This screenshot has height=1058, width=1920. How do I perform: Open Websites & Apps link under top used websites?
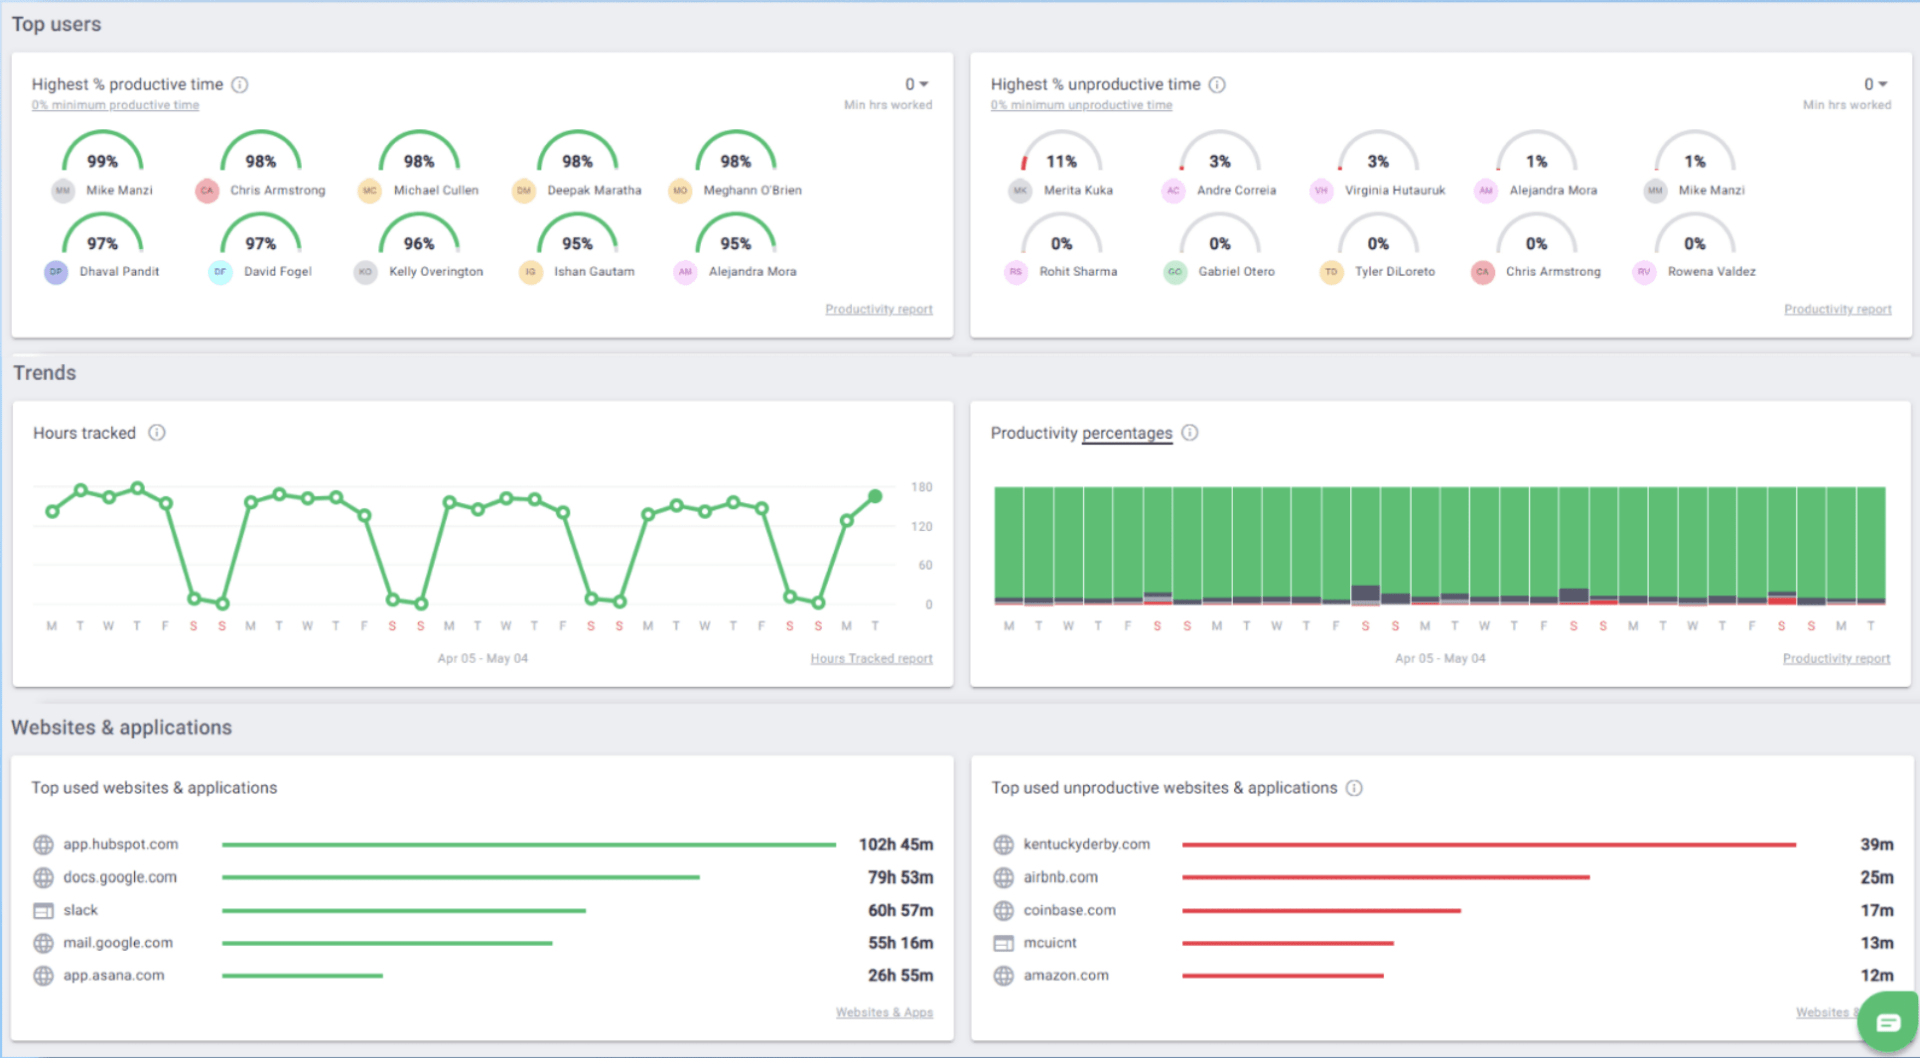884,1013
